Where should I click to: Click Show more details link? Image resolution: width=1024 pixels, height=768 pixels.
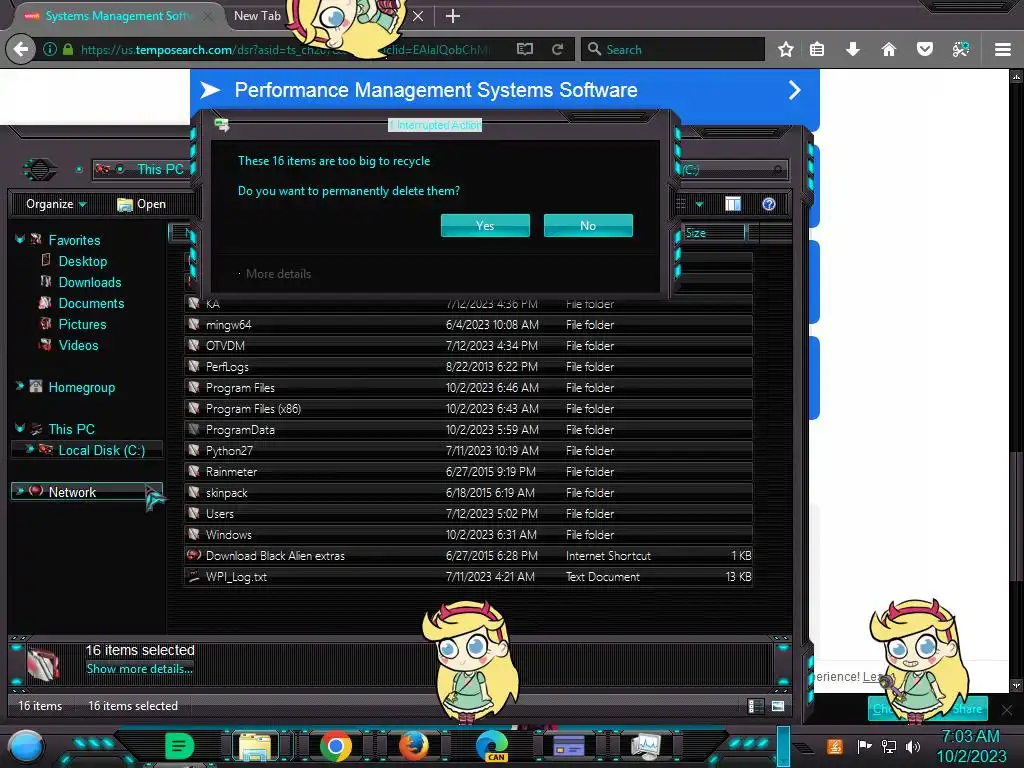(139, 669)
